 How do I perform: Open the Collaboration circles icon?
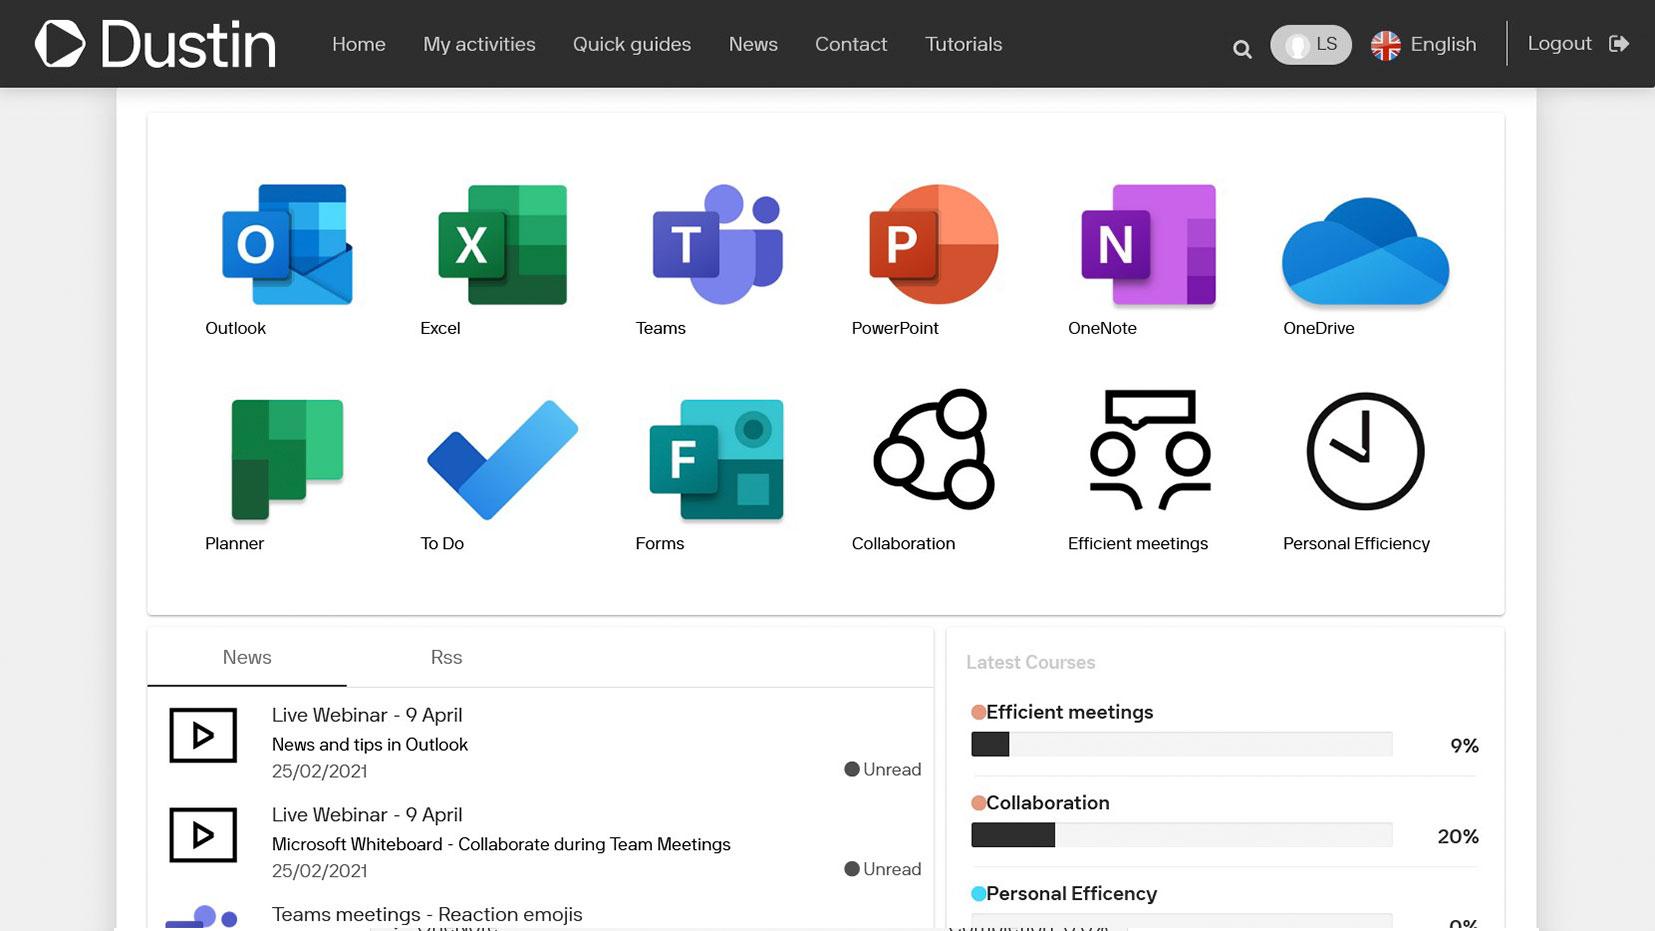[933, 449]
